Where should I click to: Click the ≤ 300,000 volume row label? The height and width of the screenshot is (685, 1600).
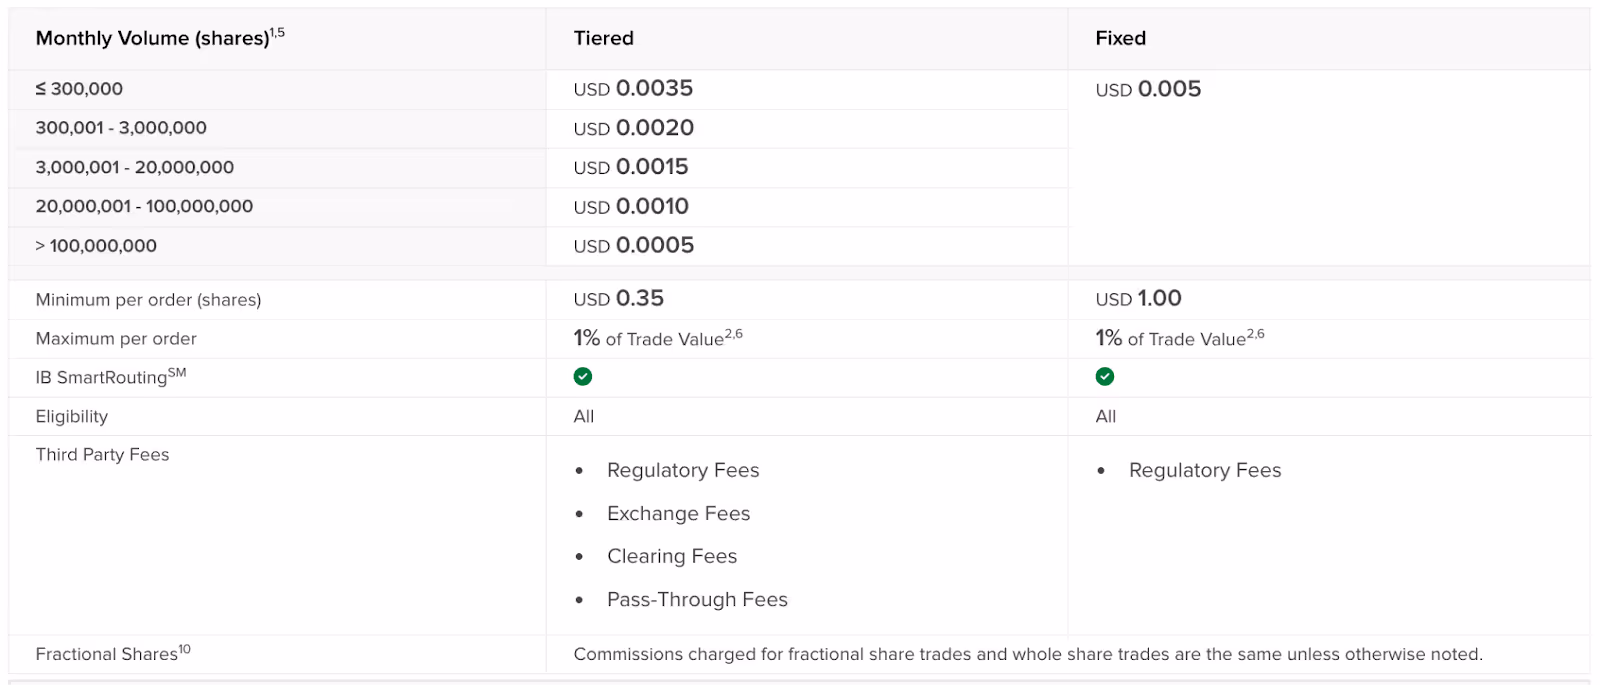click(x=79, y=89)
